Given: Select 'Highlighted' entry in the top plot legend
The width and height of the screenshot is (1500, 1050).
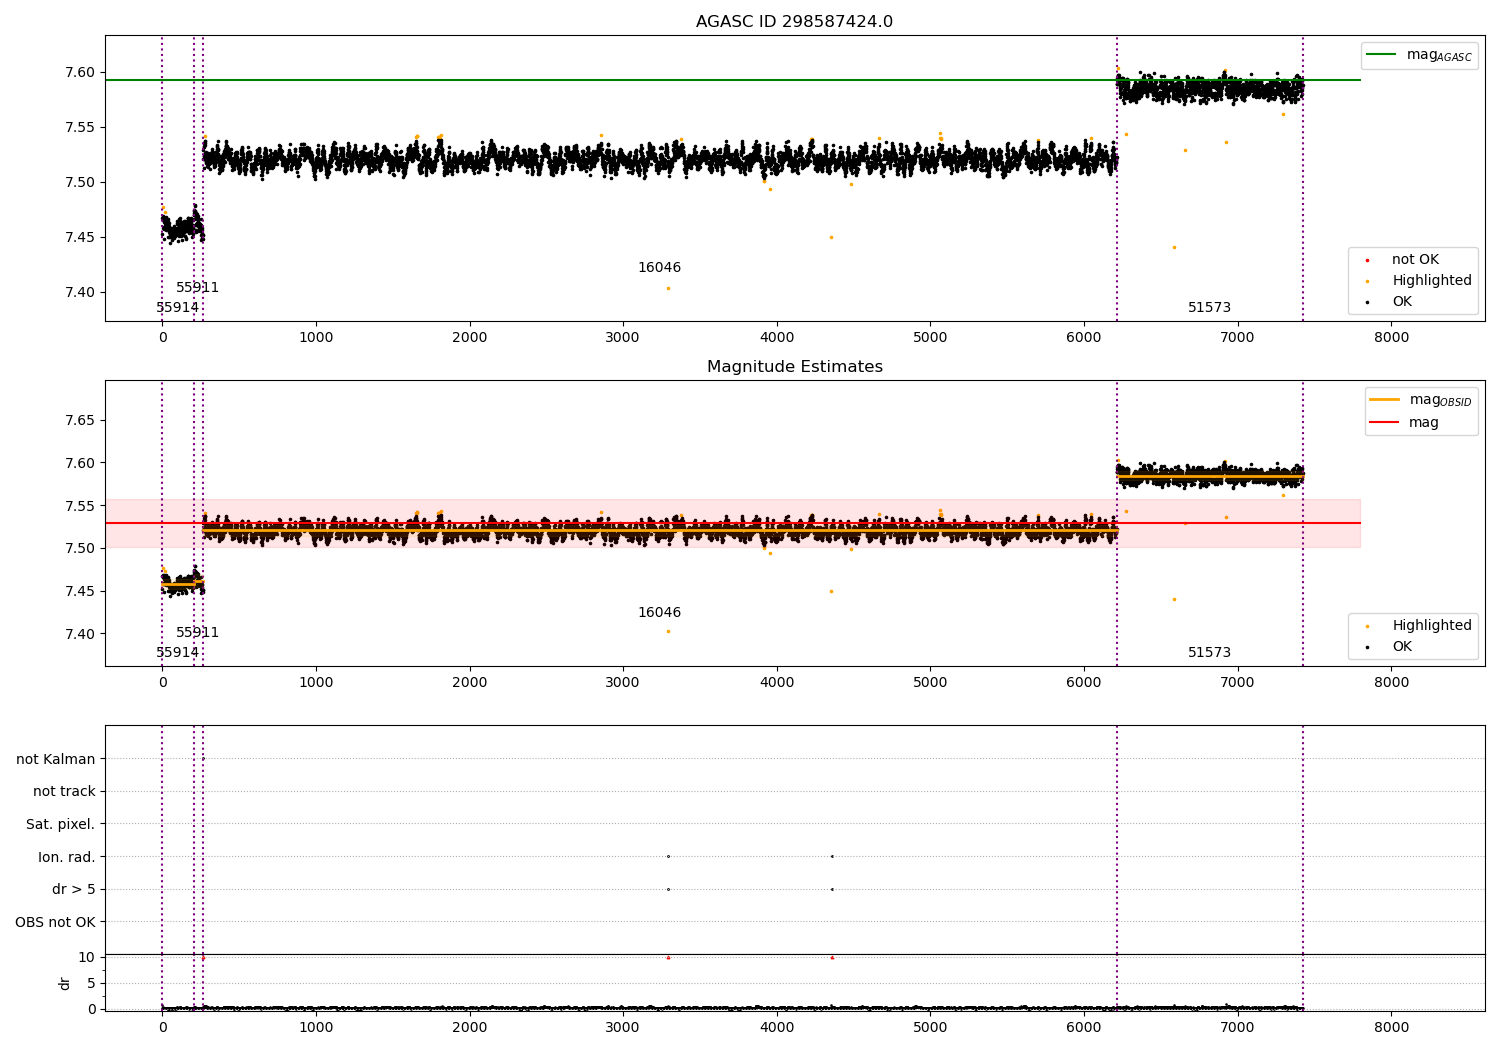Looking at the screenshot, I should pos(1431,281).
